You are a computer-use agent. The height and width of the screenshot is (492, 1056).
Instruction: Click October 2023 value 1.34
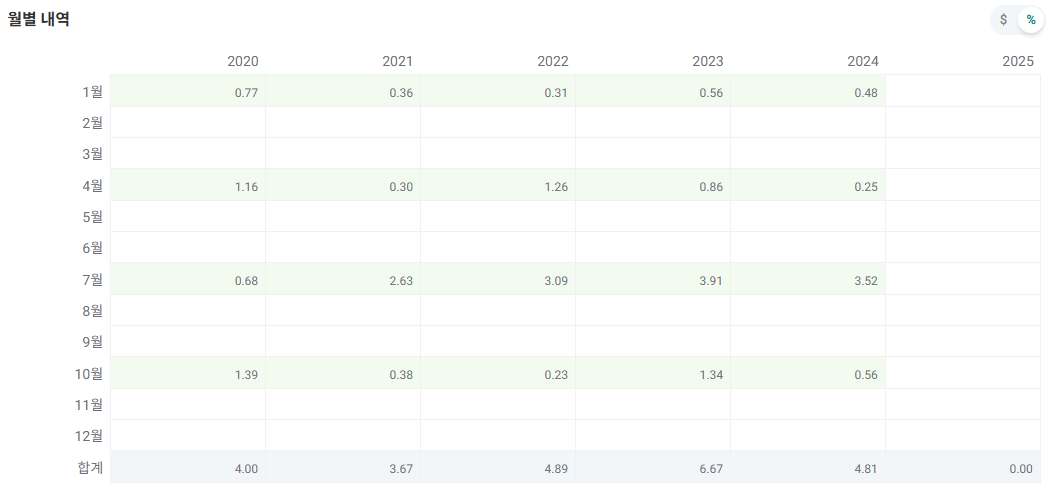click(x=711, y=375)
